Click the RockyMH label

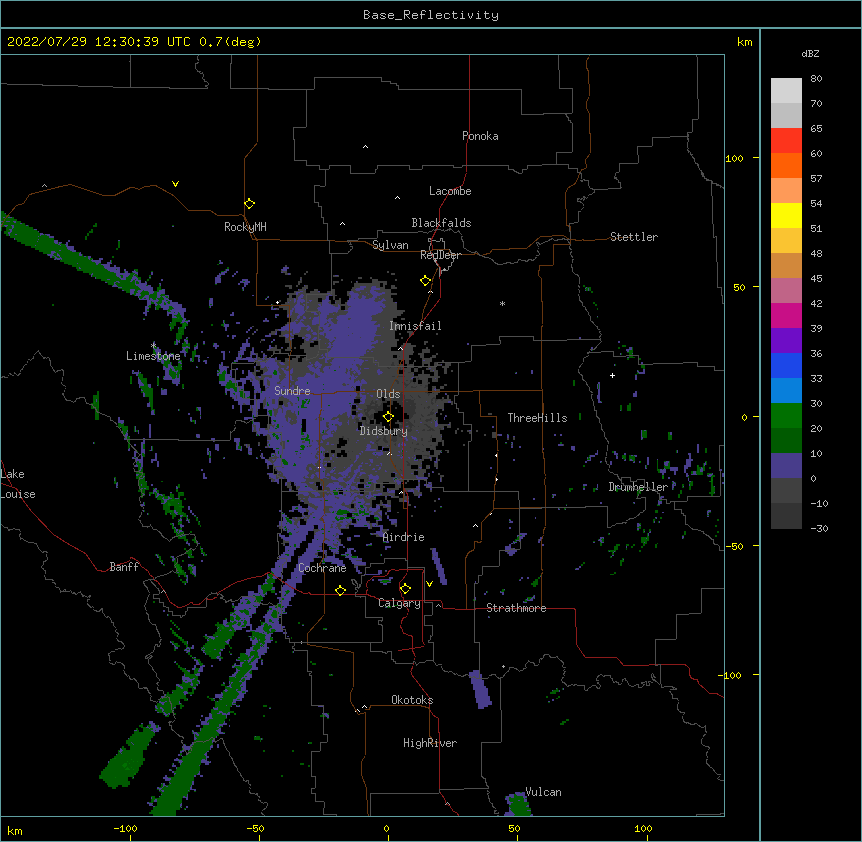245,227
